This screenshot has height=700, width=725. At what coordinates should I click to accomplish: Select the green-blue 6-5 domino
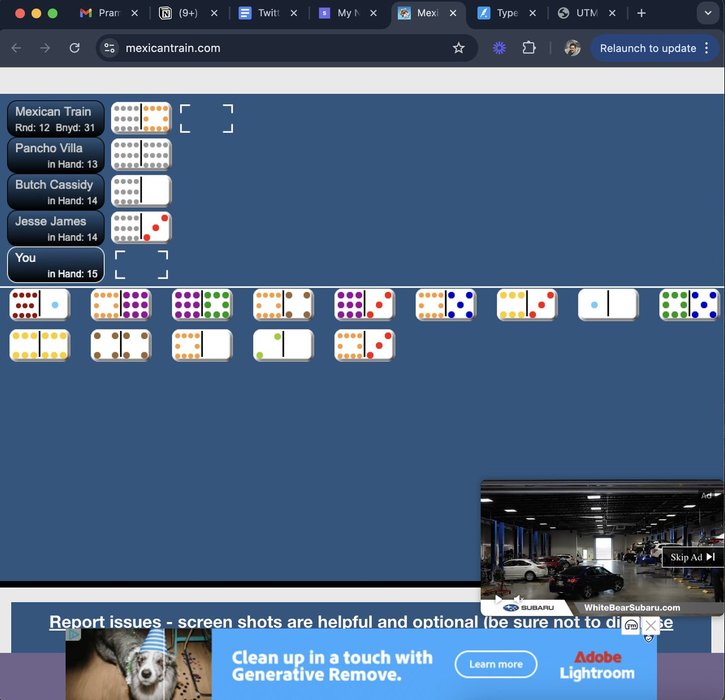click(689, 305)
